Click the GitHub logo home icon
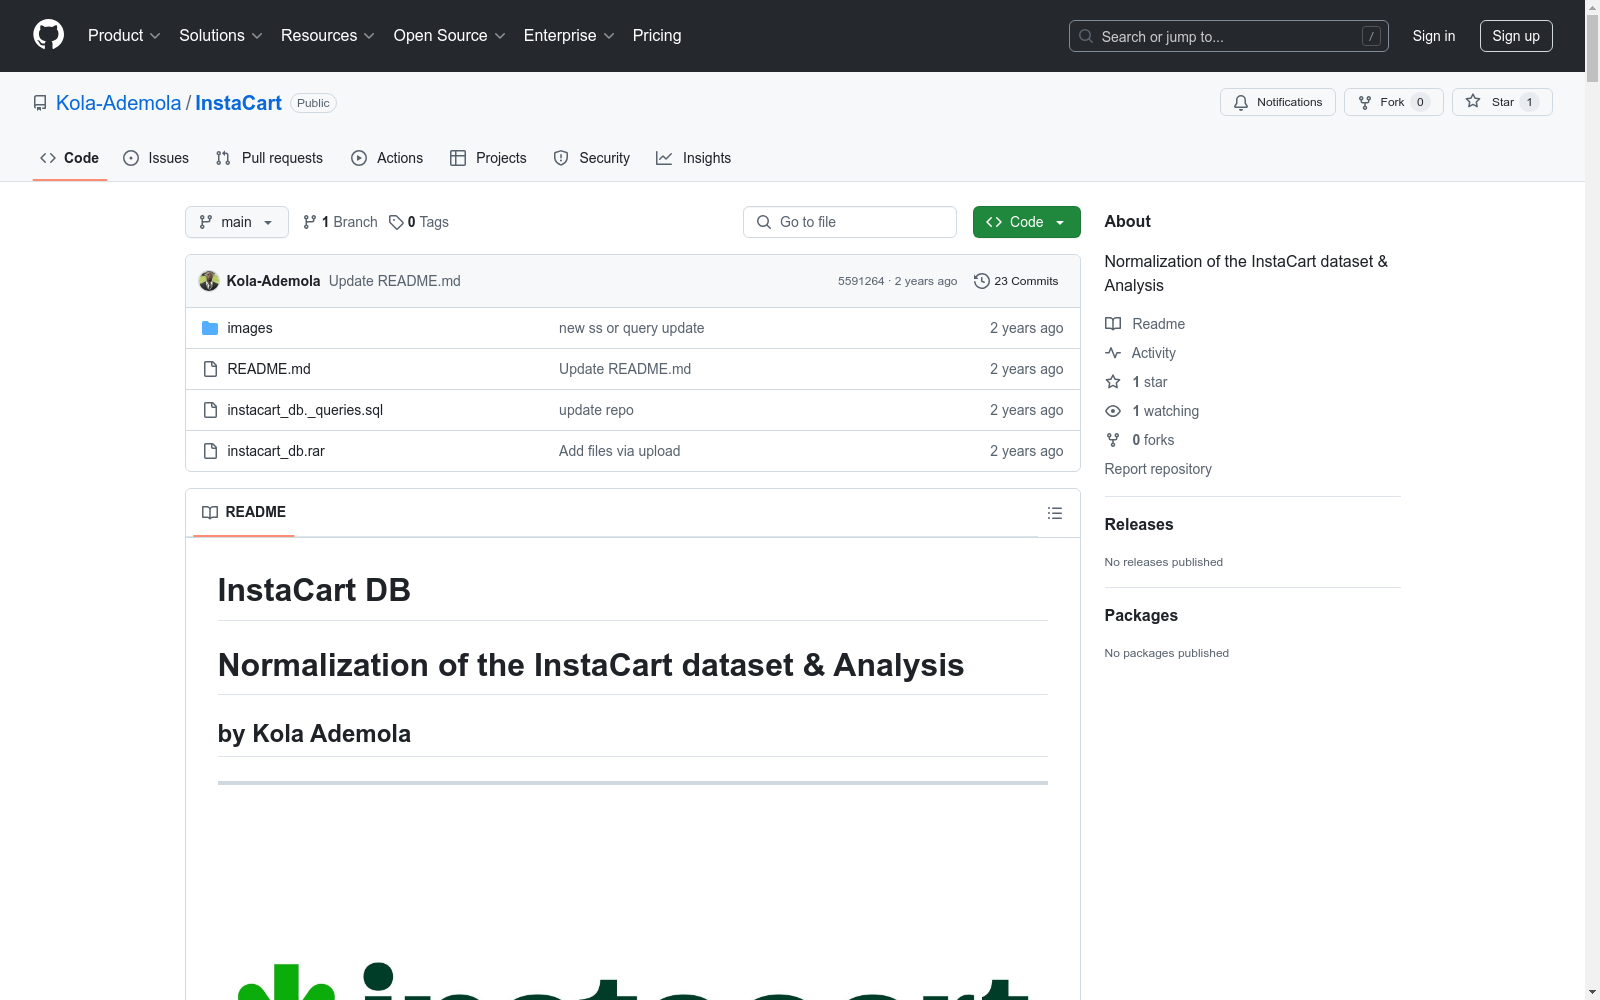 (48, 35)
